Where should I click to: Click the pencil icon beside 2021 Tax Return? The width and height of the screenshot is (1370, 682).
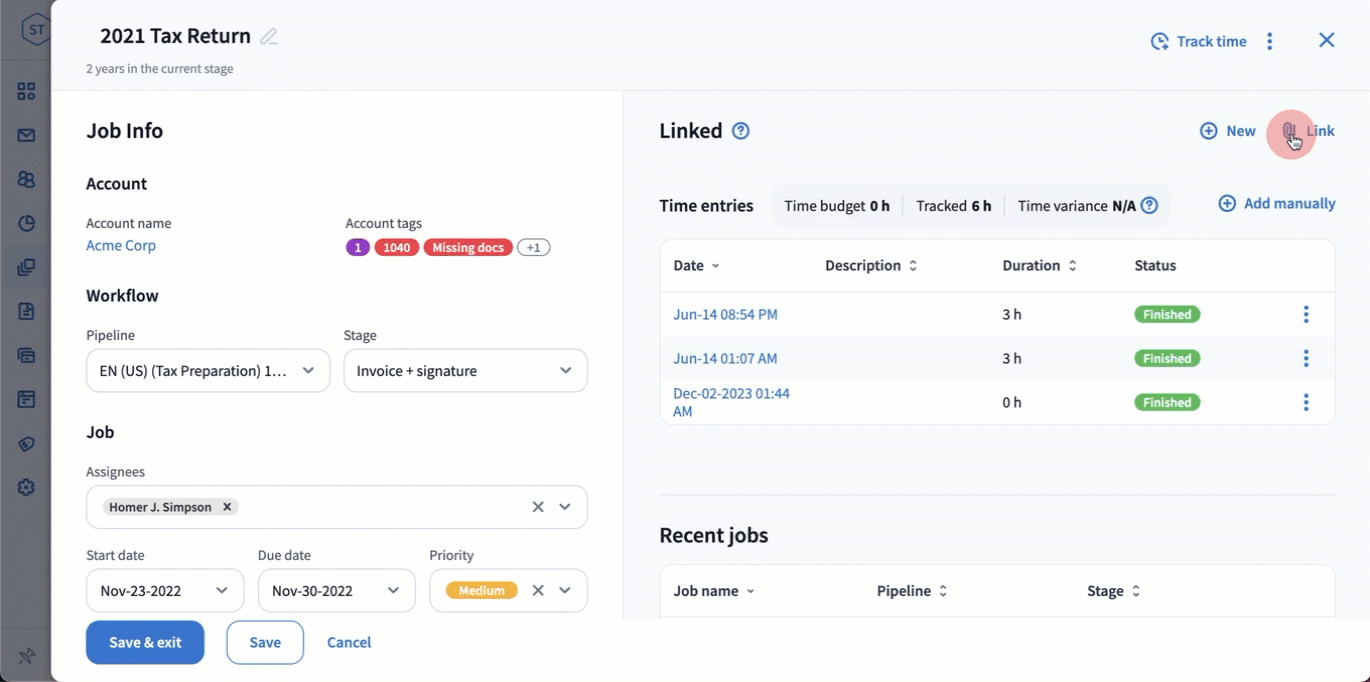[268, 37]
